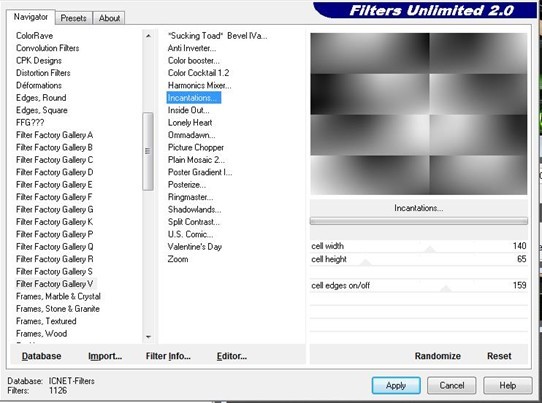Apply the Incantations filter
The image size is (542, 403).
coord(396,385)
